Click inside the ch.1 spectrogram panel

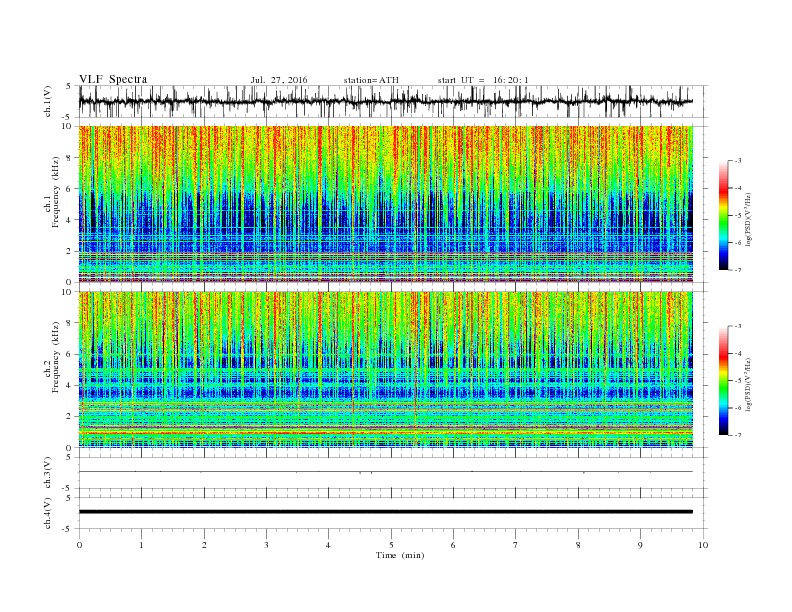[386, 204]
